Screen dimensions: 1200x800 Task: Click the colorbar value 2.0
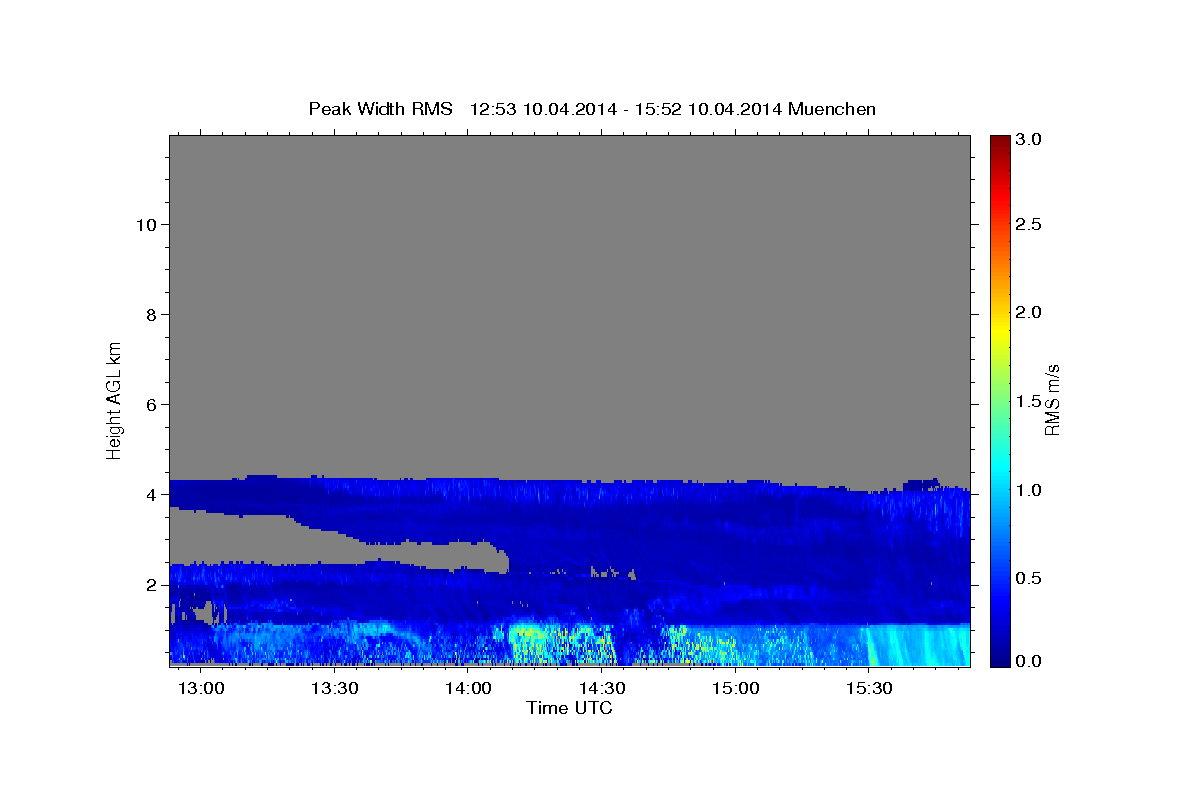pos(1031,313)
